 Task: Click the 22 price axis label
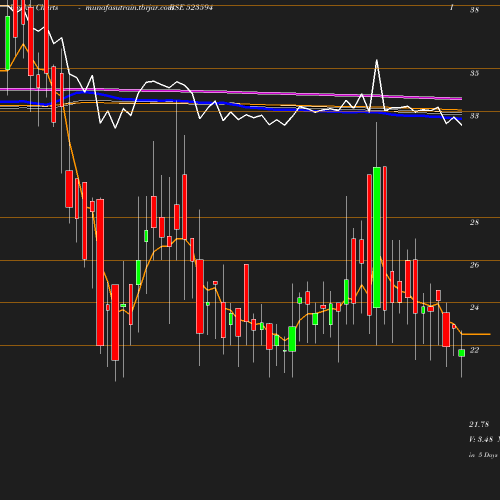[x=474, y=350]
